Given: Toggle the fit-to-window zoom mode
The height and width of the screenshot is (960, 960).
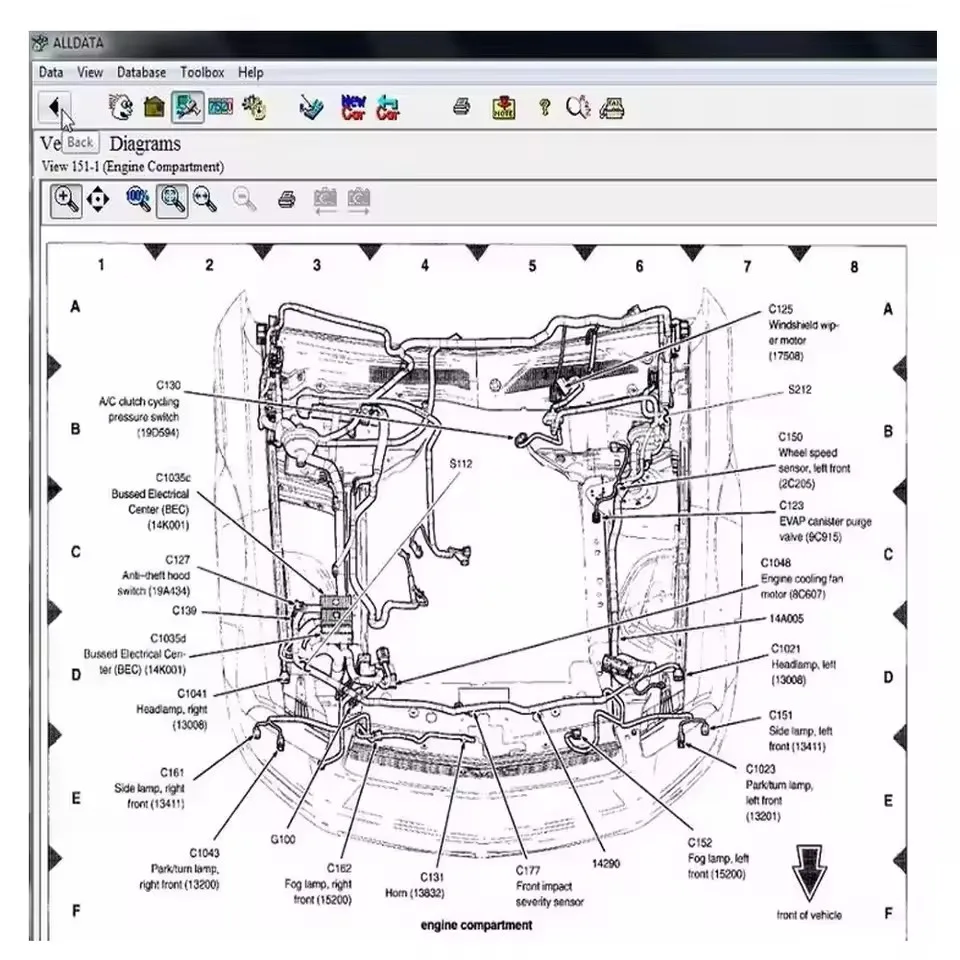Looking at the screenshot, I should (173, 200).
